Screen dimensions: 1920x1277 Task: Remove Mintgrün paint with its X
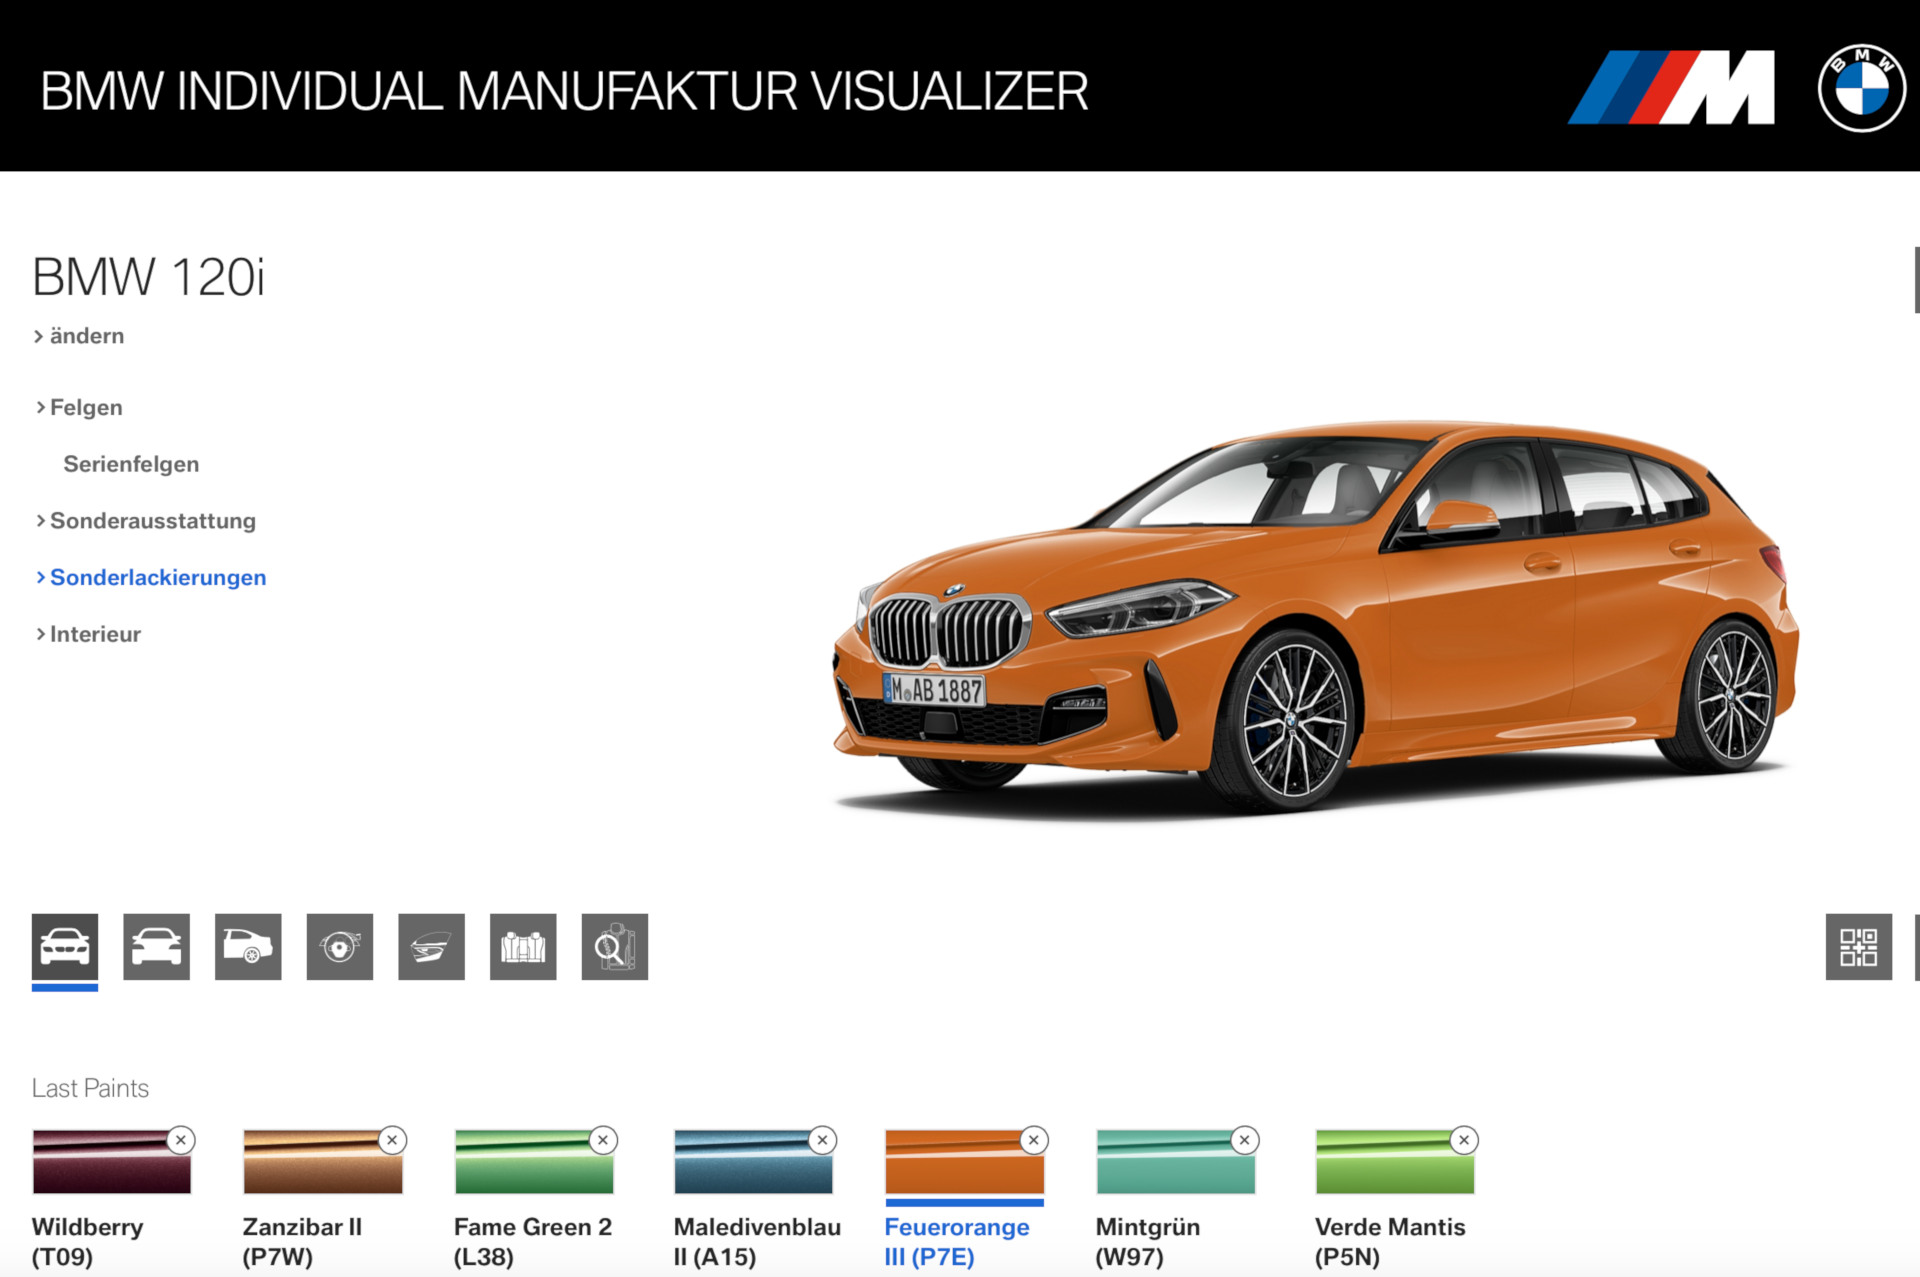point(1245,1140)
